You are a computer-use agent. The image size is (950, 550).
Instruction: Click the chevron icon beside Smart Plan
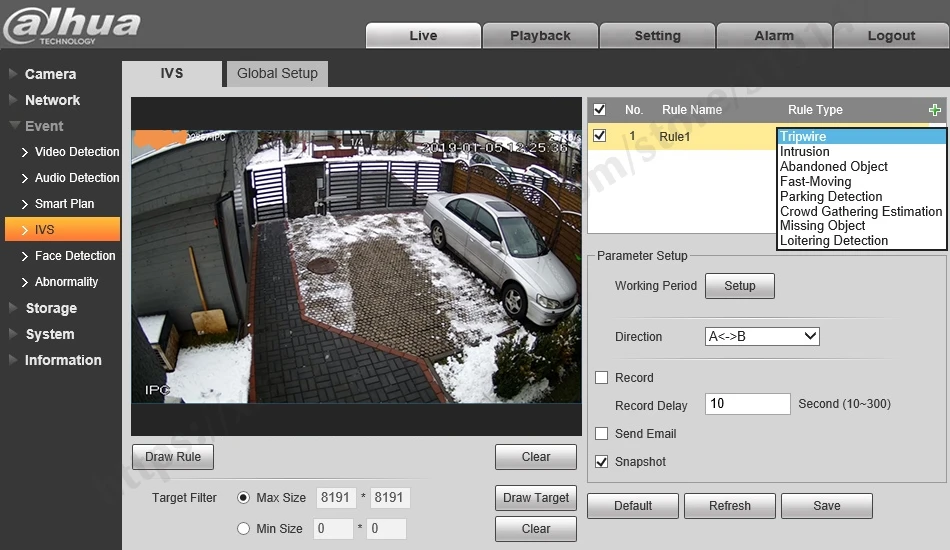point(25,204)
